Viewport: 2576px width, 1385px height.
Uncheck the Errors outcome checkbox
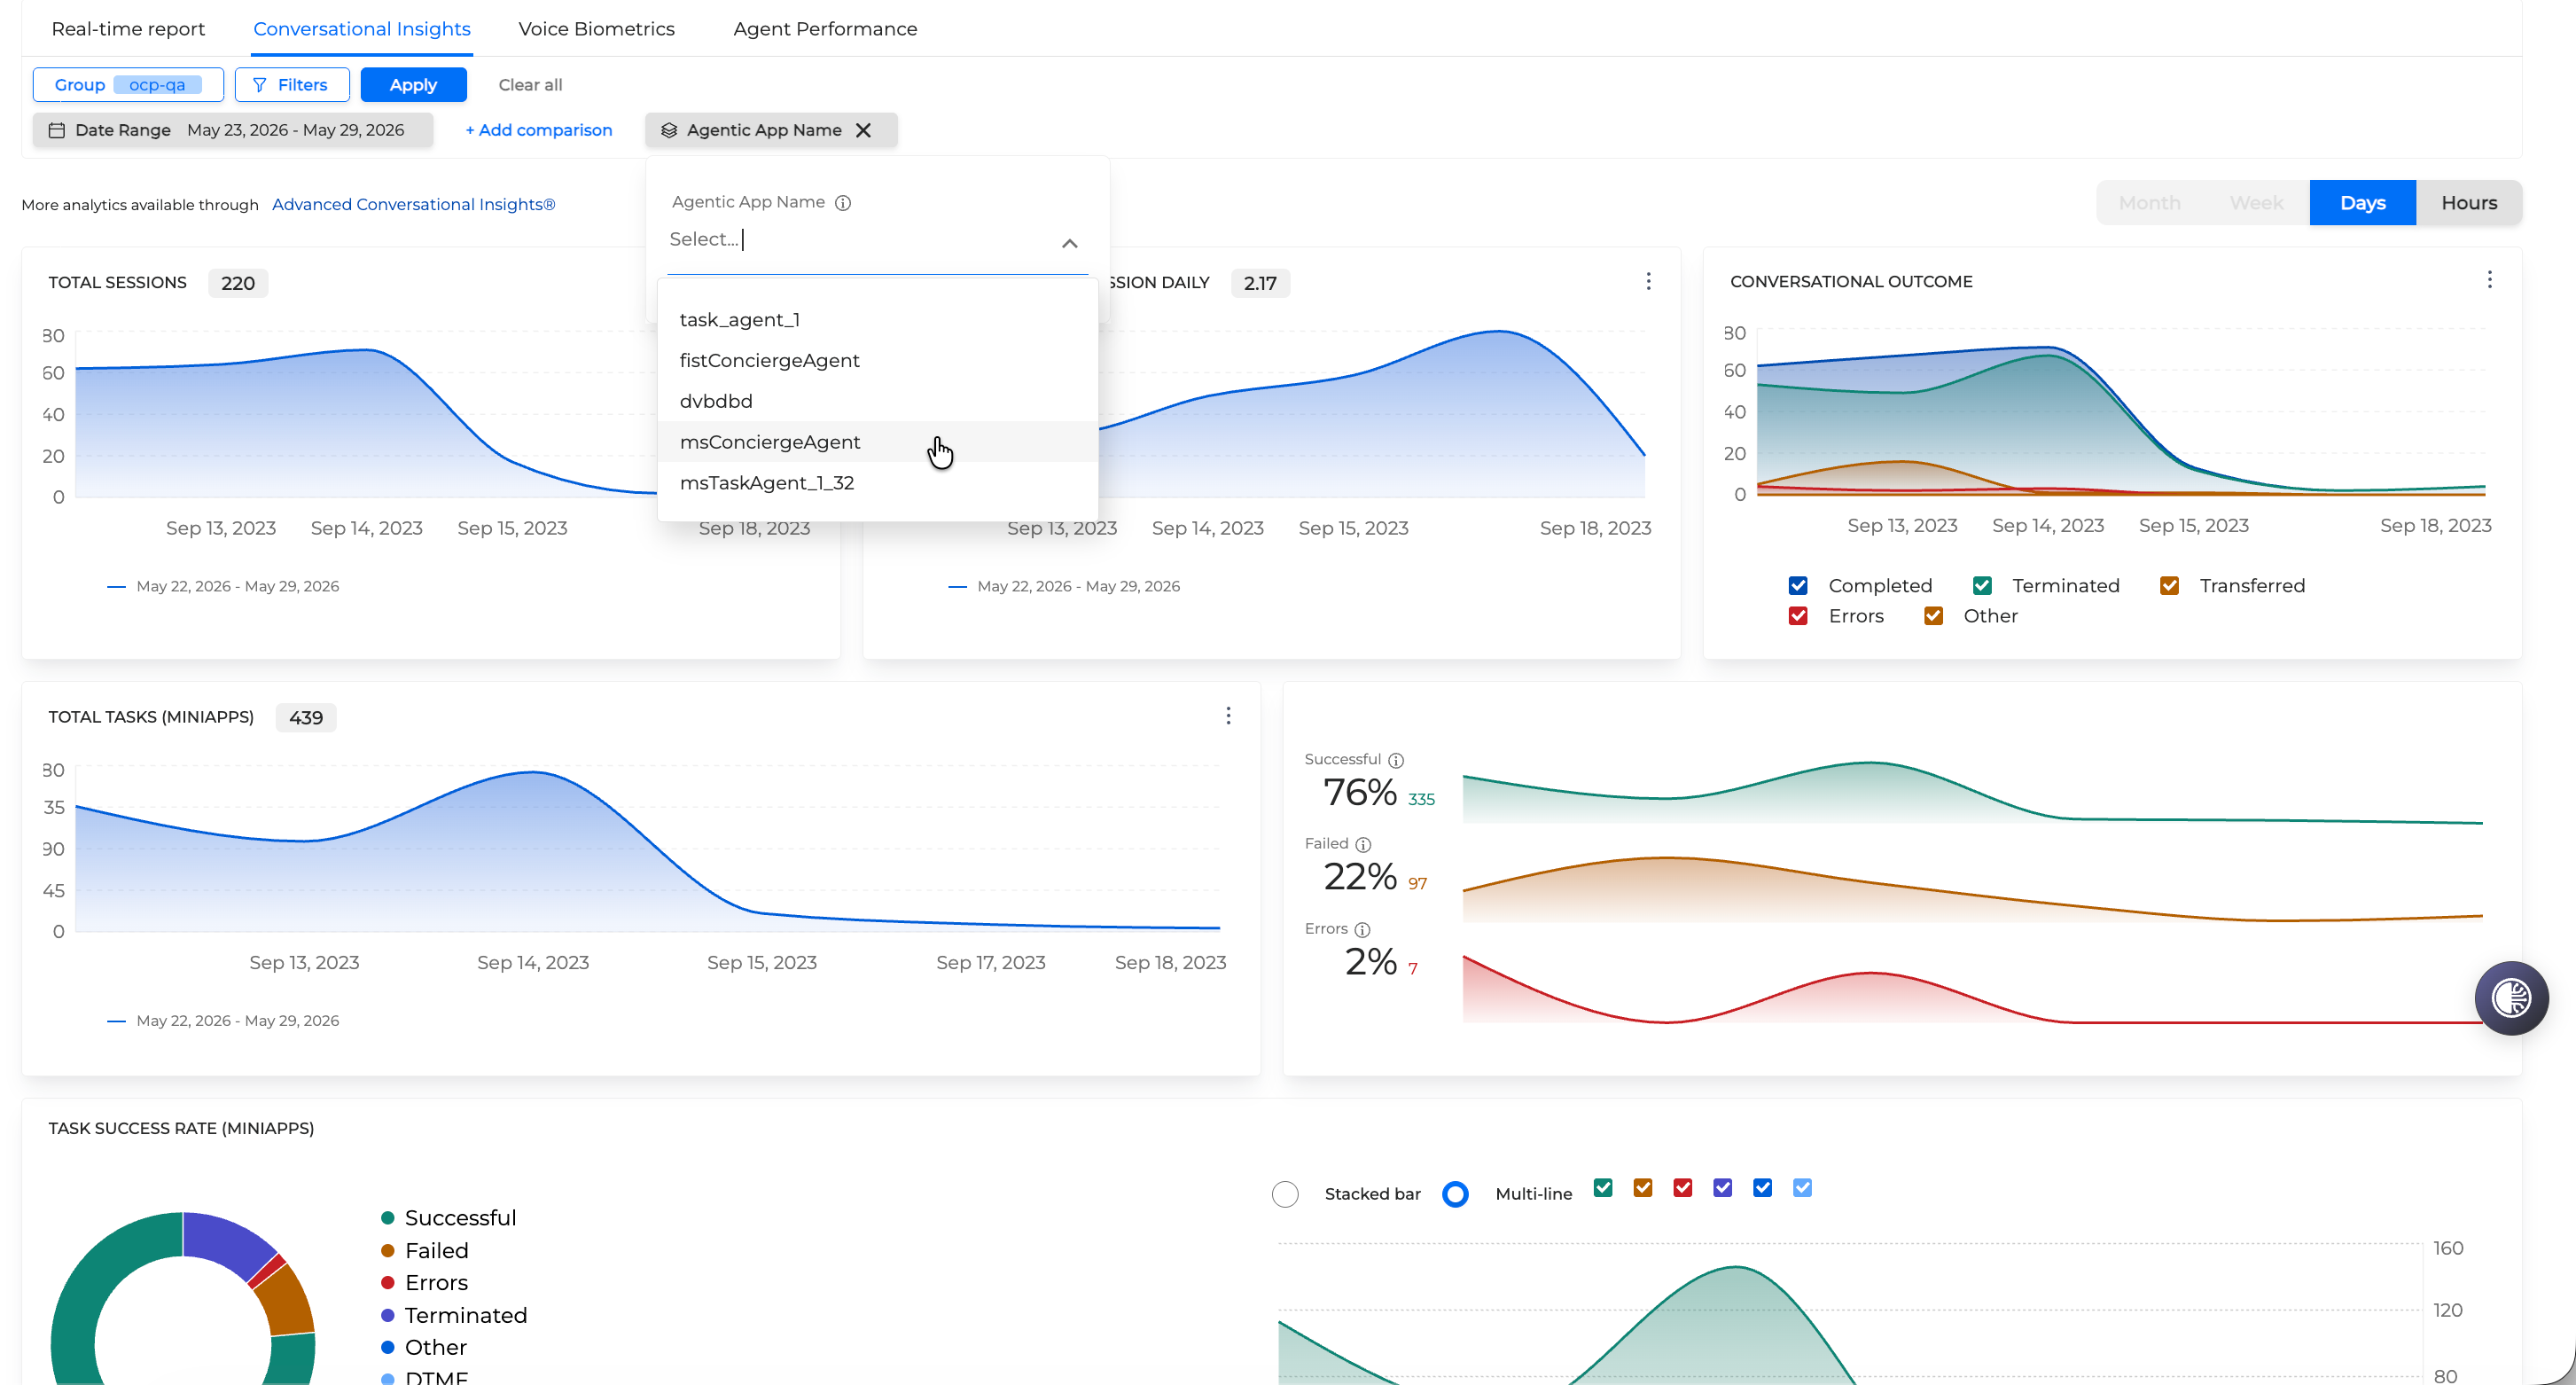coord(1798,615)
